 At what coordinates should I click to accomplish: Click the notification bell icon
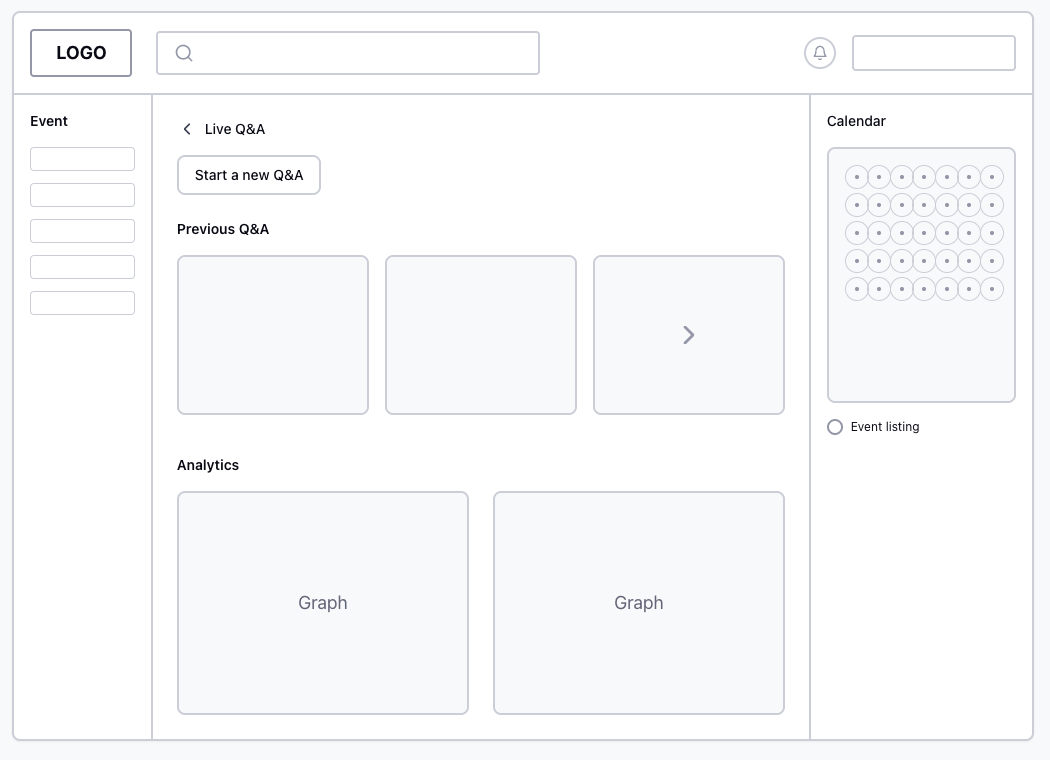coord(820,53)
